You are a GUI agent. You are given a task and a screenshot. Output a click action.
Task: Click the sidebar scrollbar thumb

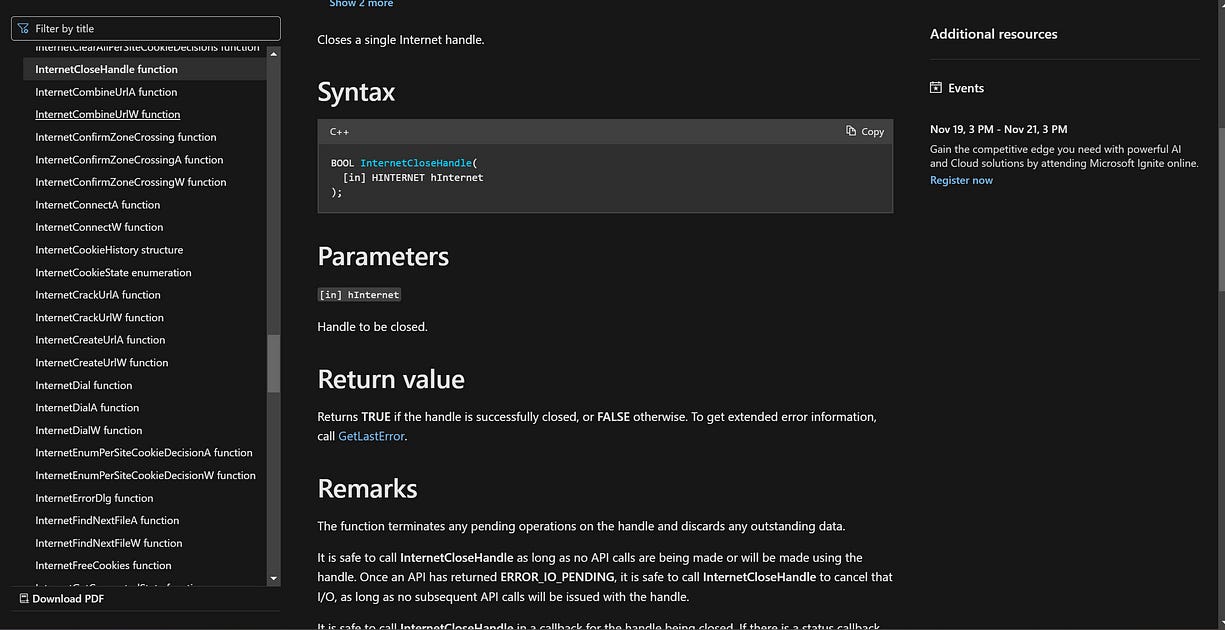[272, 360]
